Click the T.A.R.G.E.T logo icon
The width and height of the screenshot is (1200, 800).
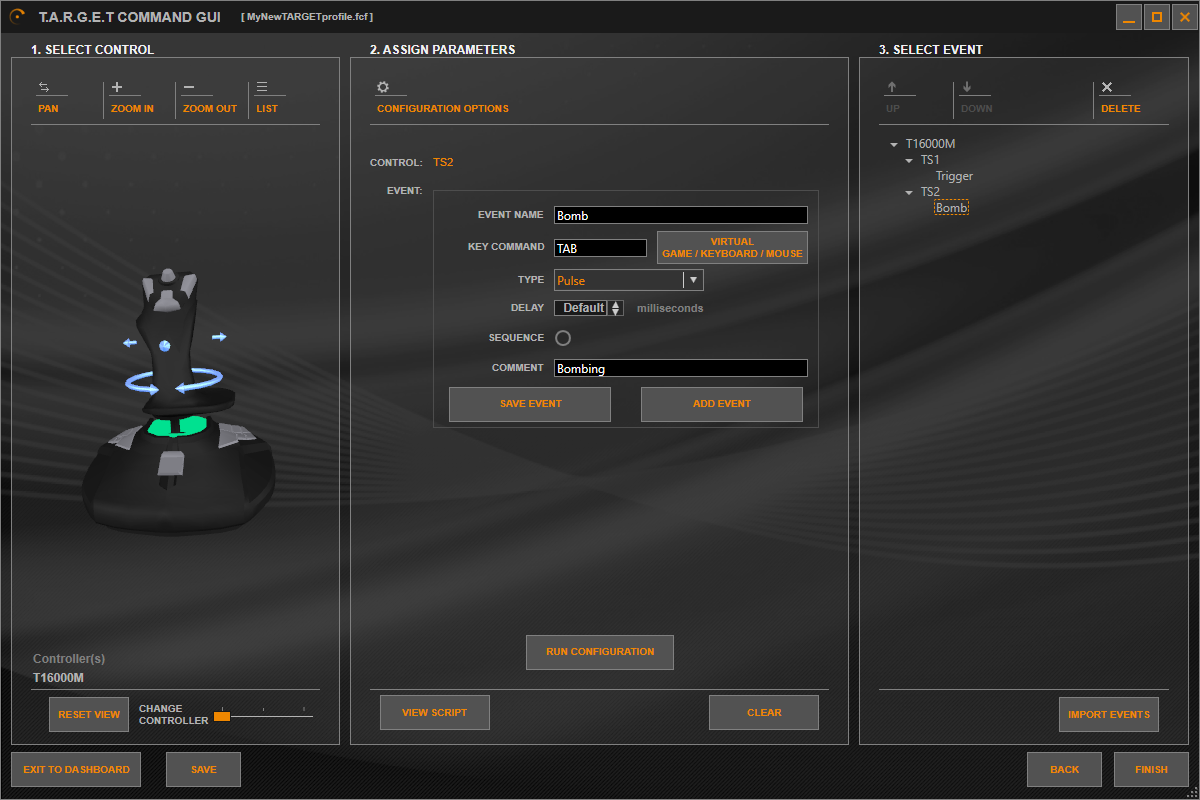17,16
